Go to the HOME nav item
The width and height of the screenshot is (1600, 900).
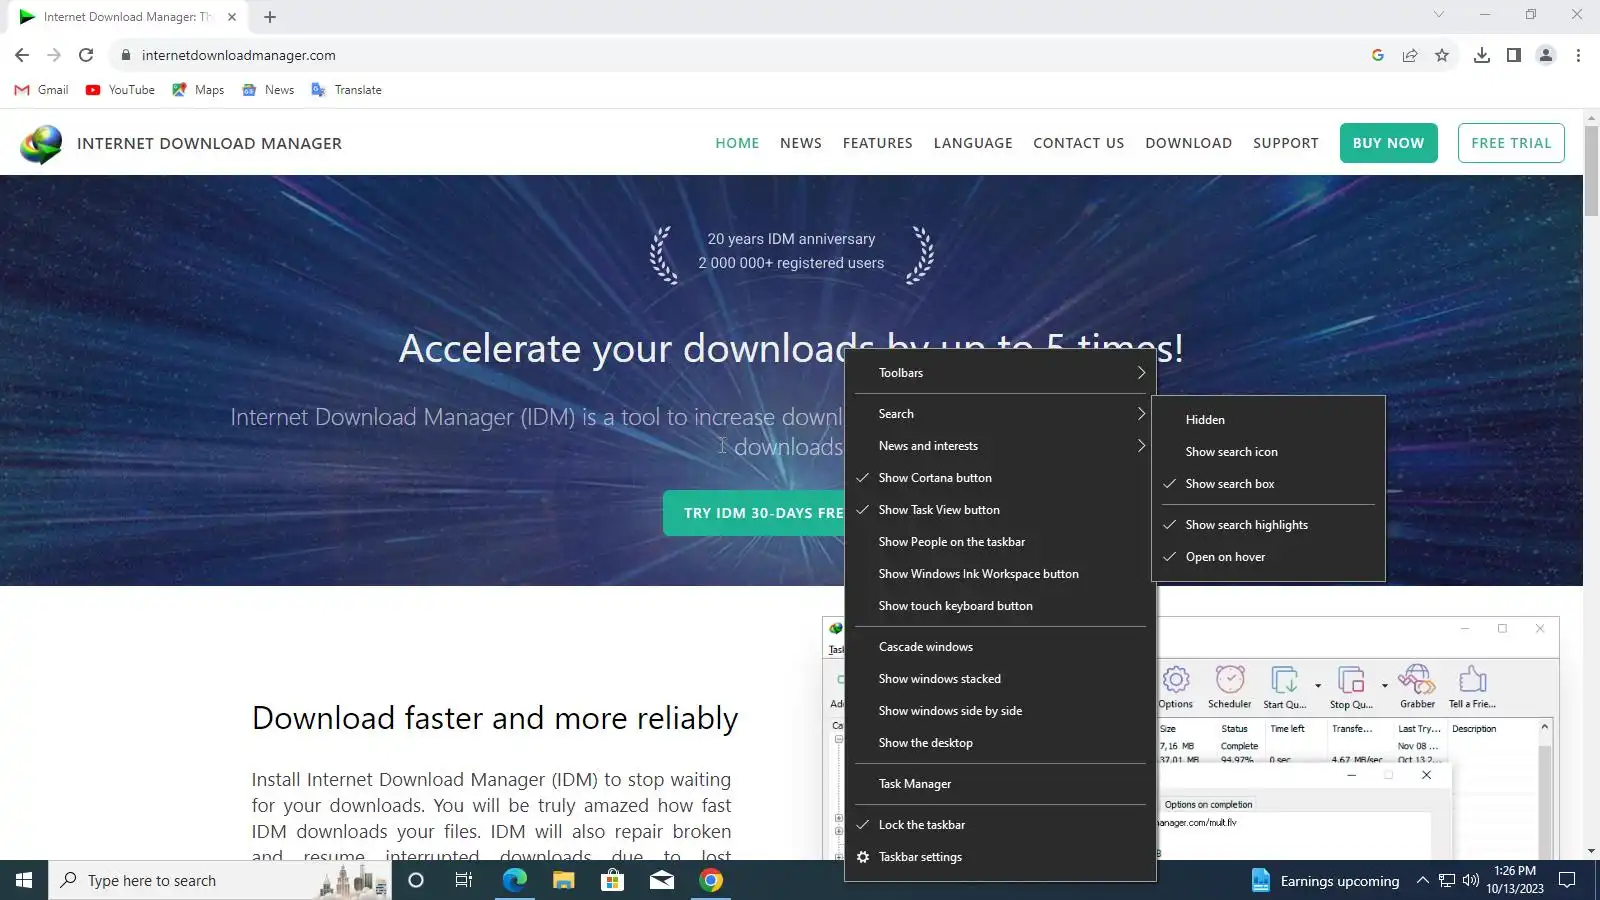(x=737, y=143)
